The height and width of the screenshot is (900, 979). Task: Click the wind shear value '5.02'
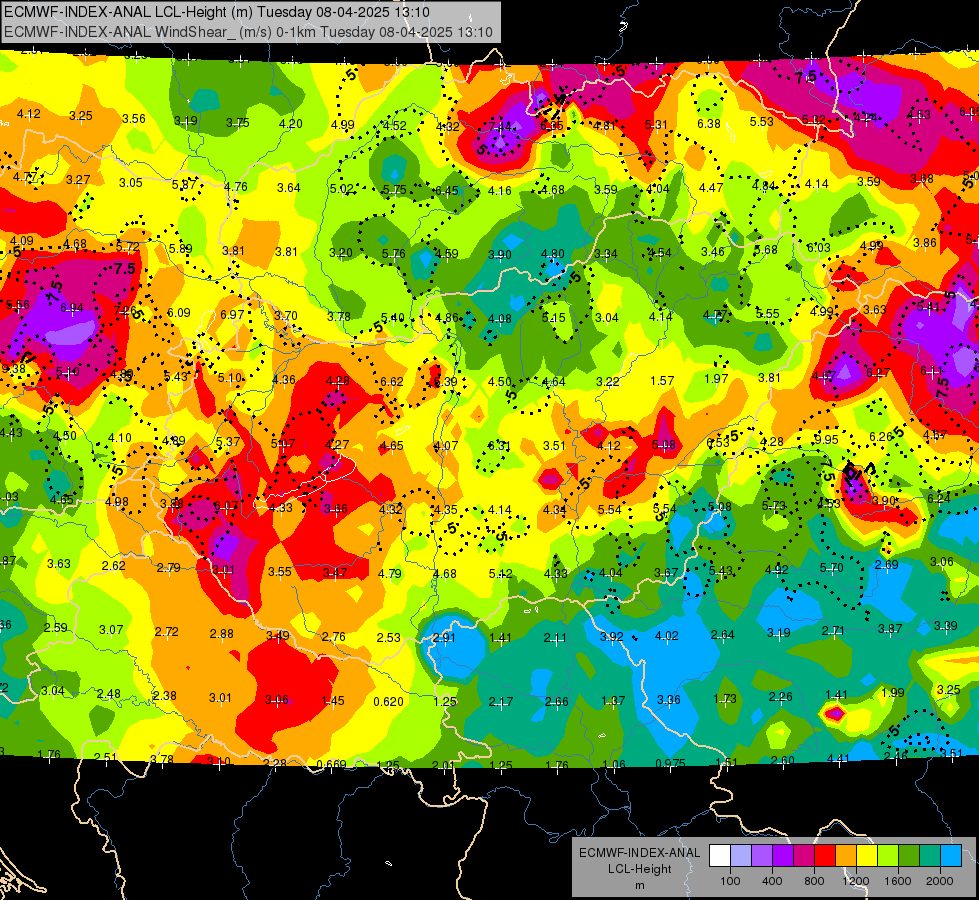pyautogui.click(x=342, y=189)
